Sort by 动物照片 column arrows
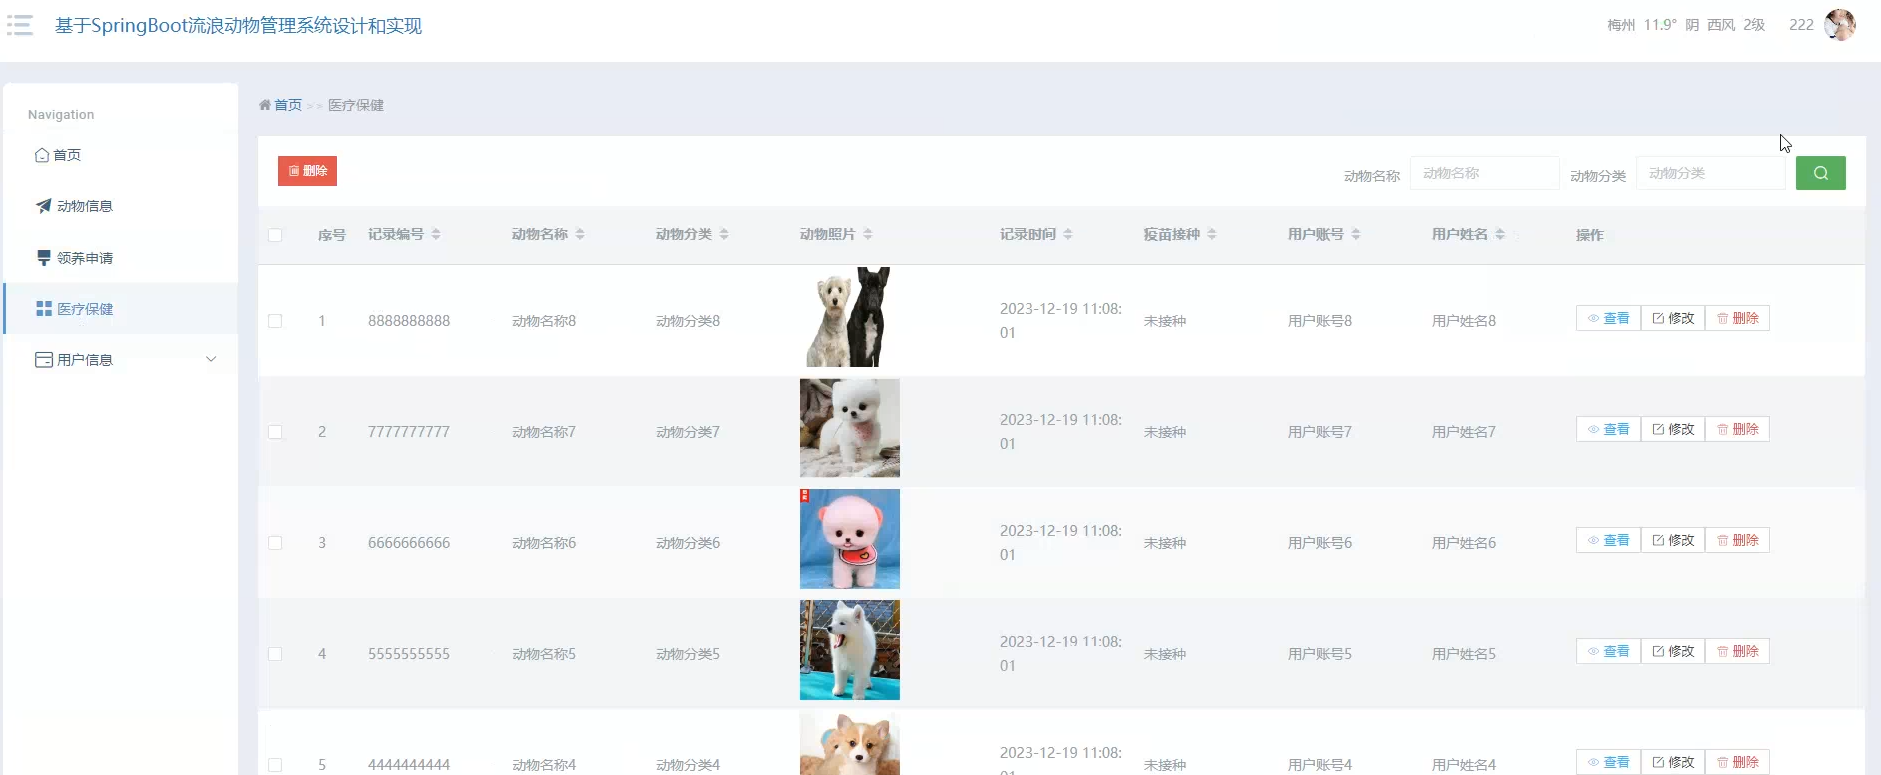The image size is (1881, 775). point(868,234)
